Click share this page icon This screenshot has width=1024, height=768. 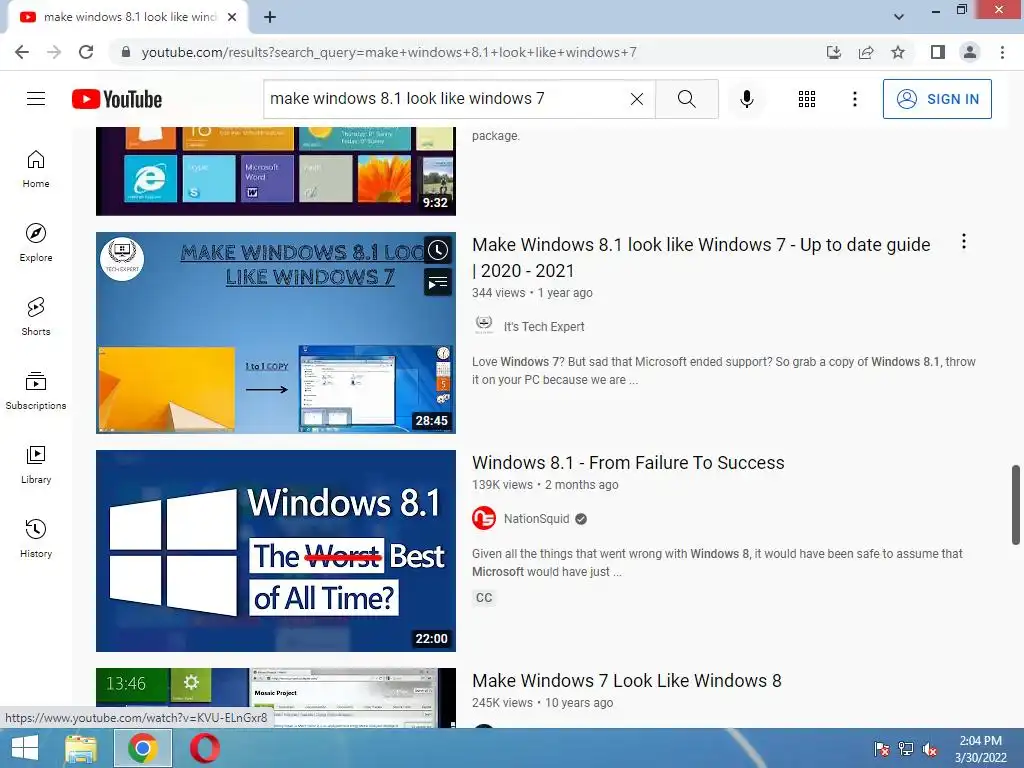(866, 52)
